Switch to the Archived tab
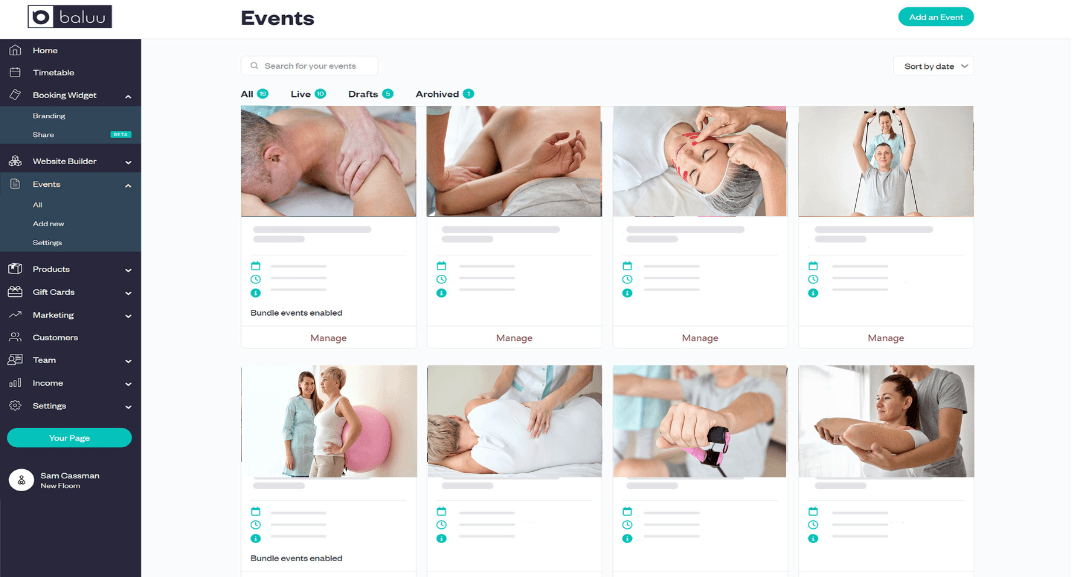This screenshot has width=1073, height=577. pyautogui.click(x=444, y=94)
